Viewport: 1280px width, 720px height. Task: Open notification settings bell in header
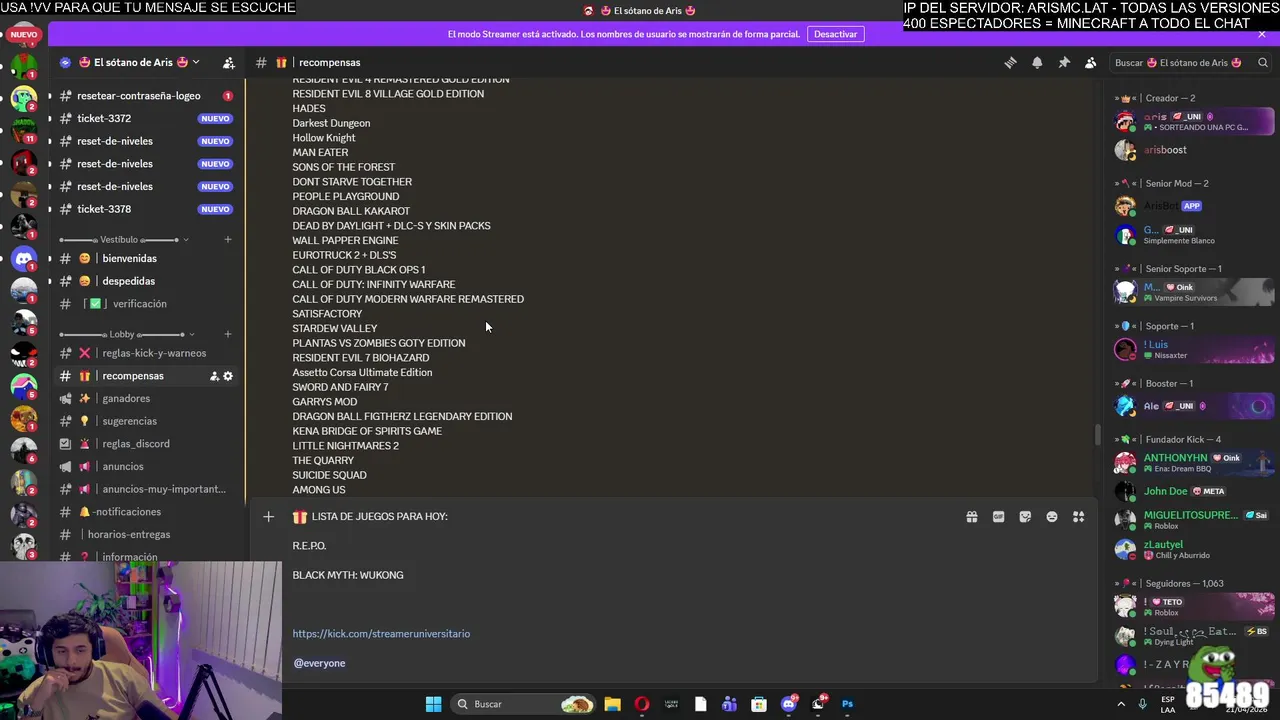[x=1037, y=62]
